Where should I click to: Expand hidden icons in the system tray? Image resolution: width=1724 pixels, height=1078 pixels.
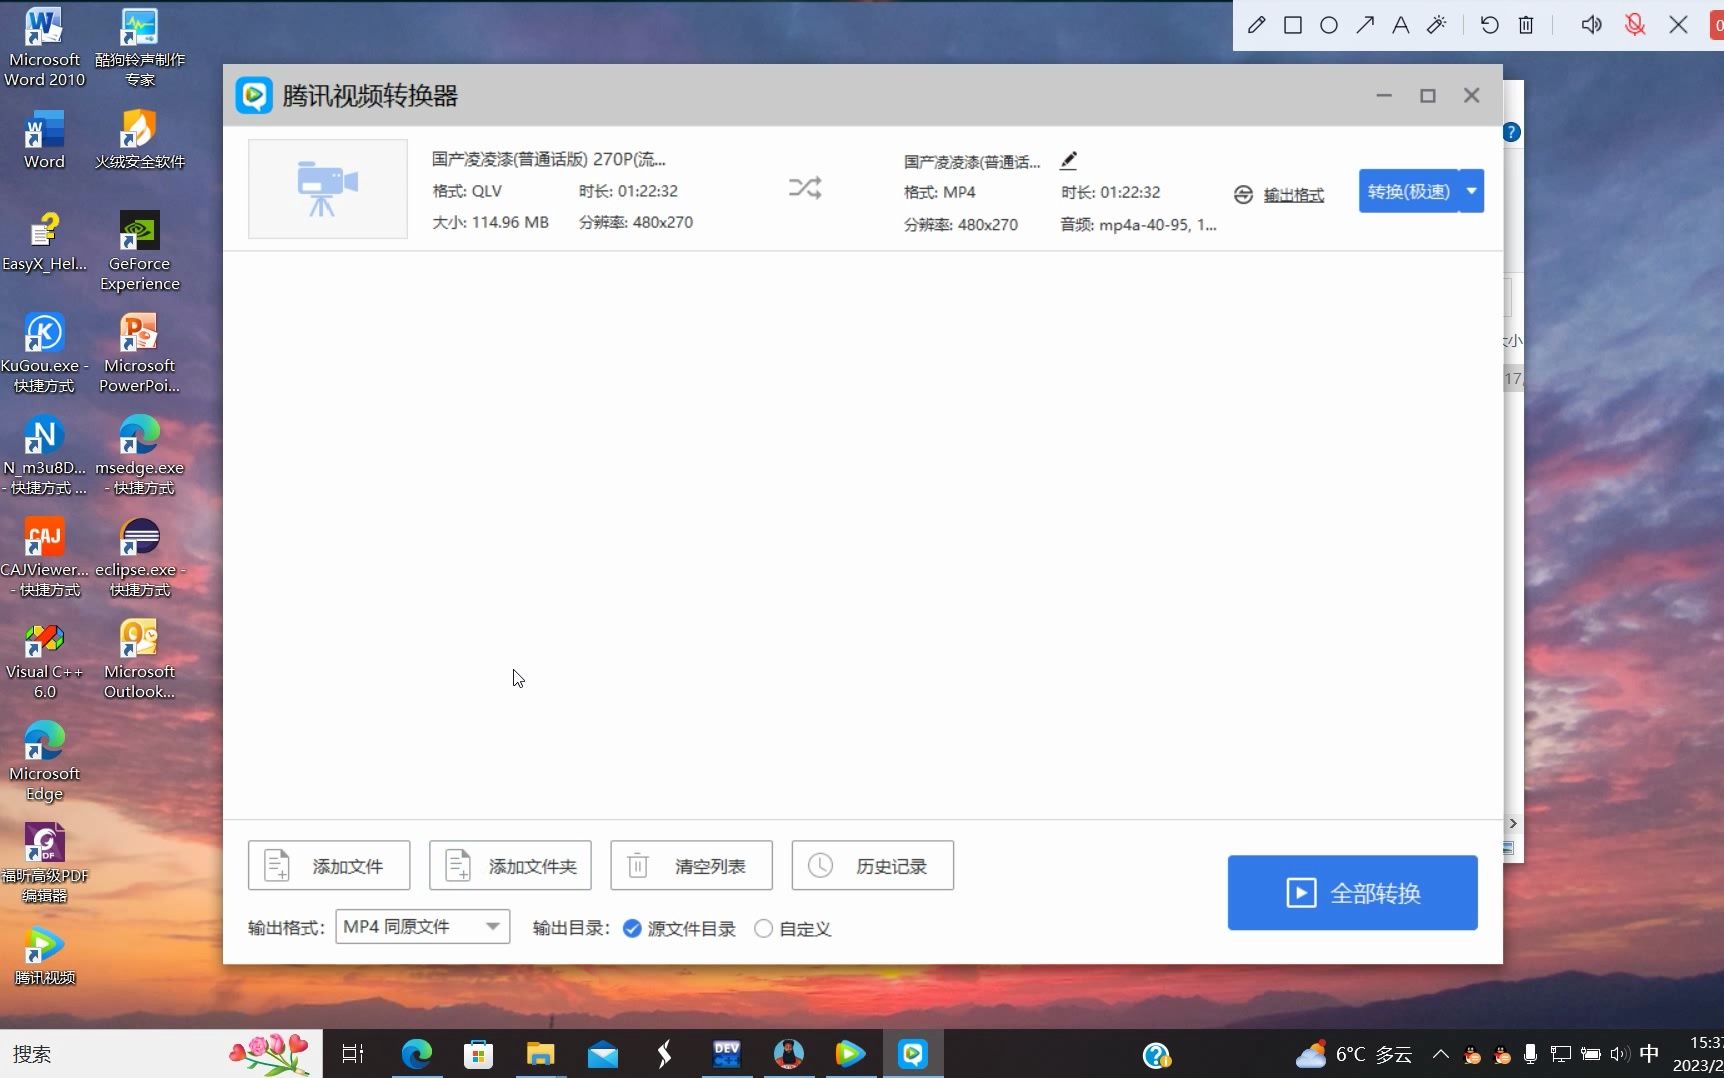1440,1053
